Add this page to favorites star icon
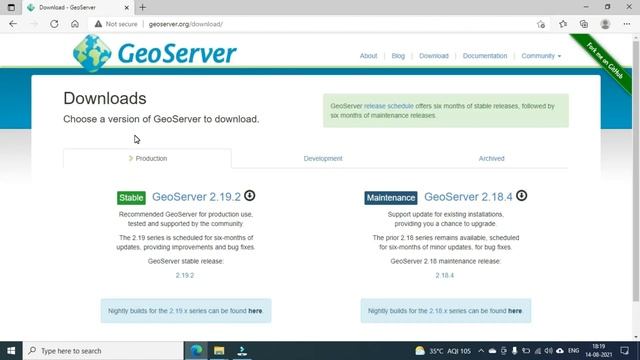Screen dimensions: 640x360 pyautogui.click(x=541, y=24)
